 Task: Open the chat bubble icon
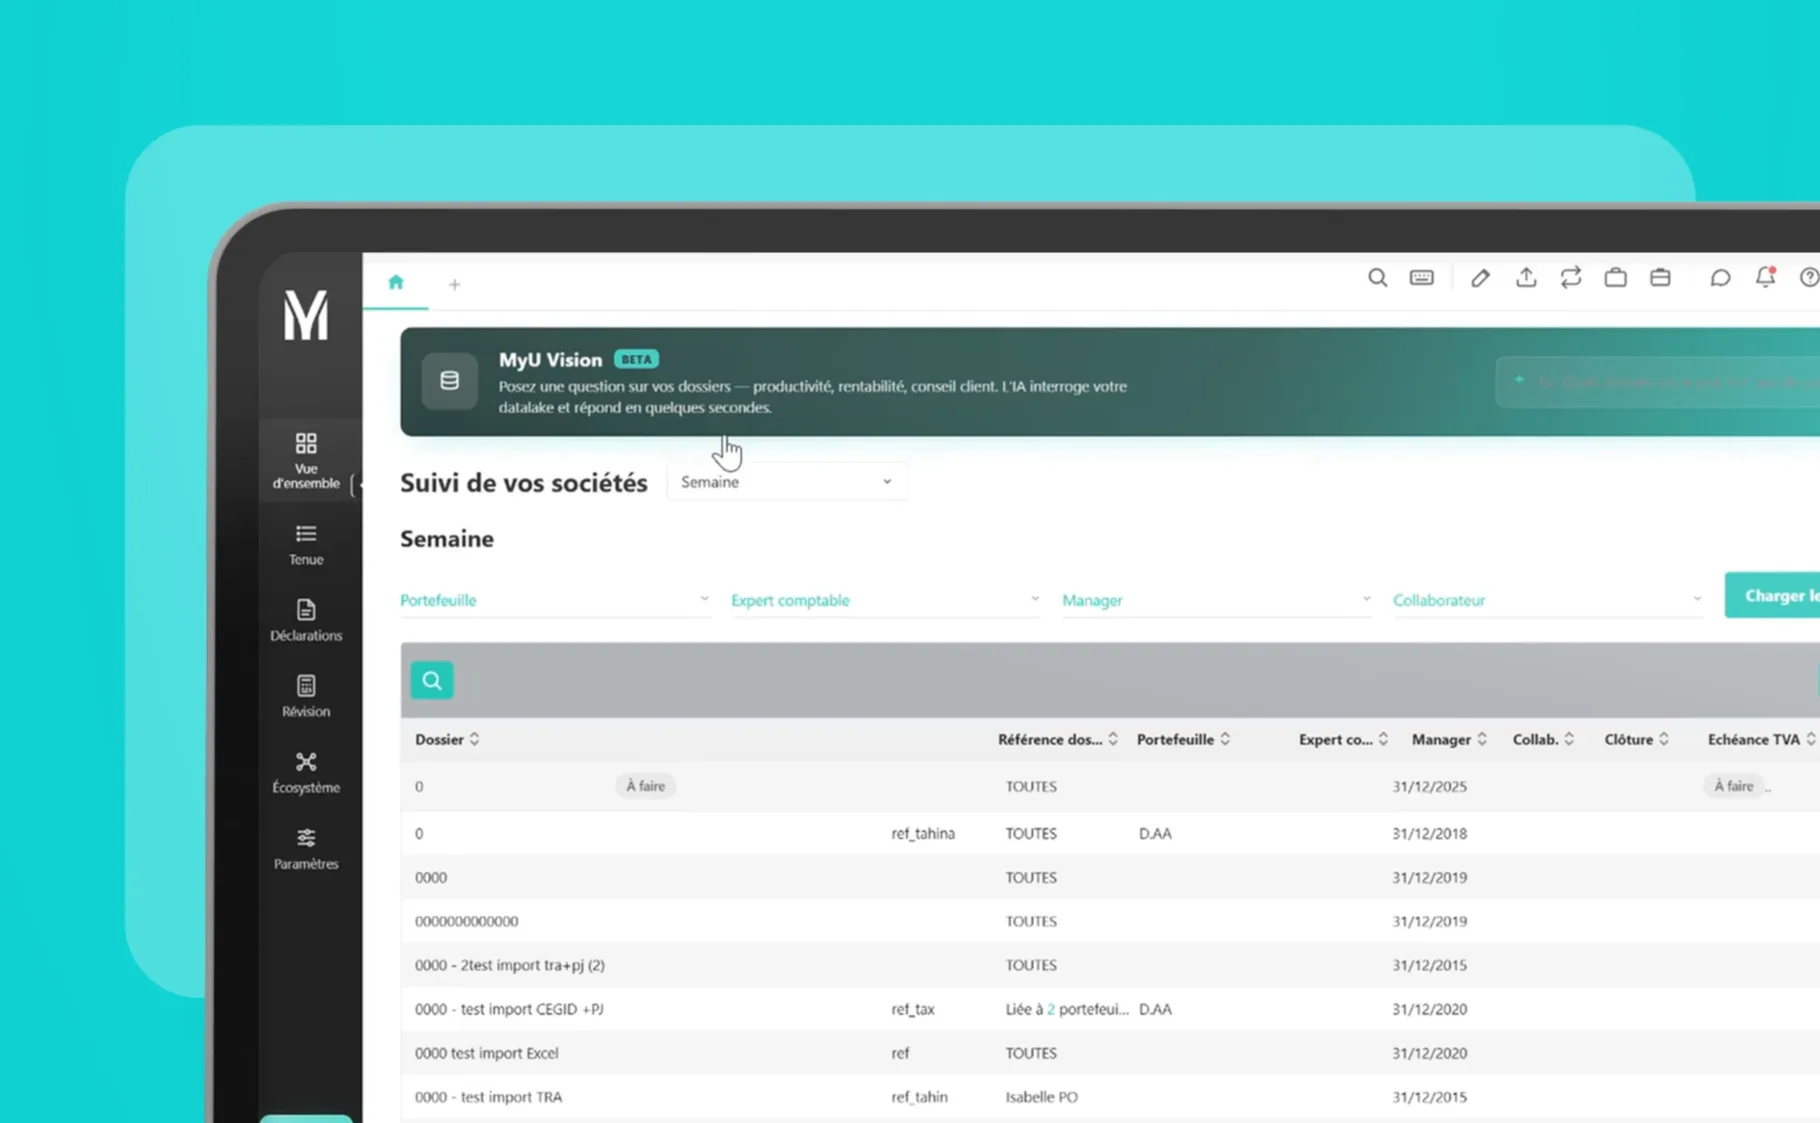pos(1720,278)
